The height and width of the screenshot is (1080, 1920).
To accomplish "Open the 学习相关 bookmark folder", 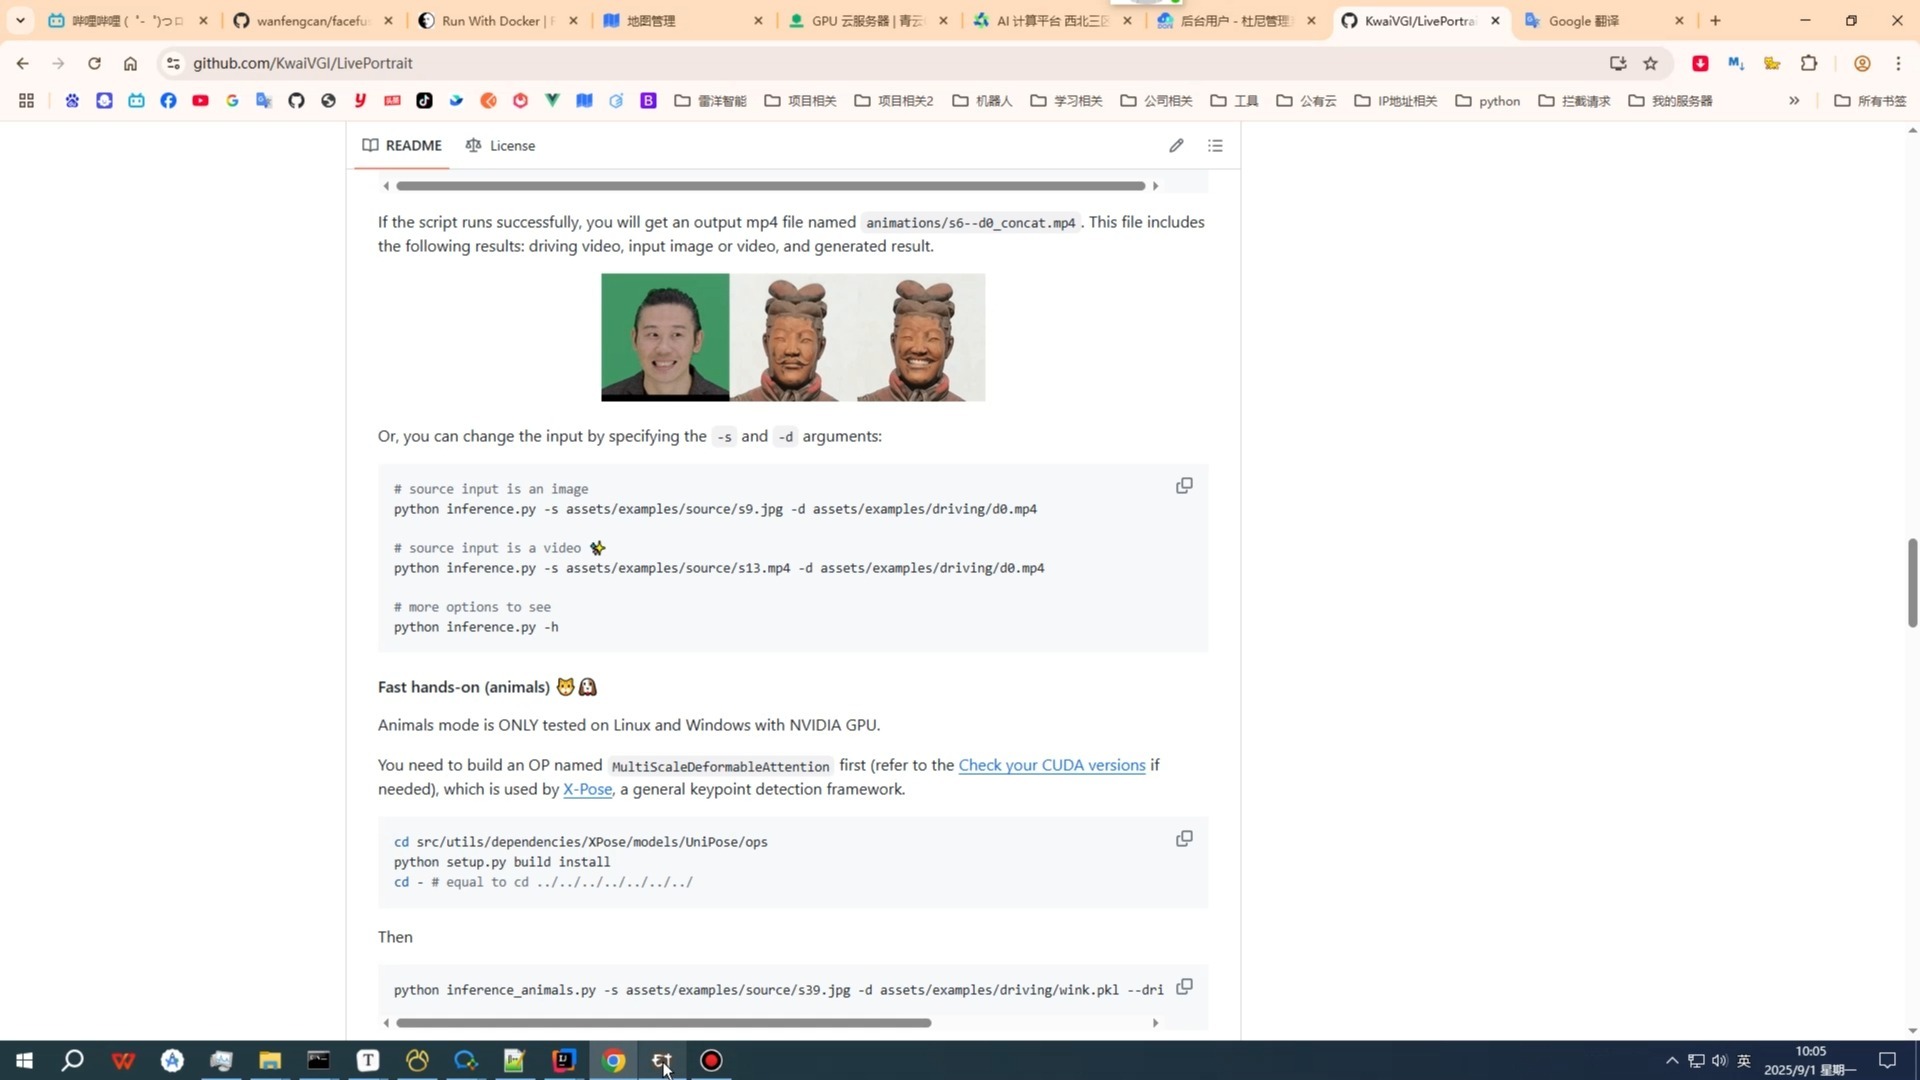I will [x=1066, y=101].
